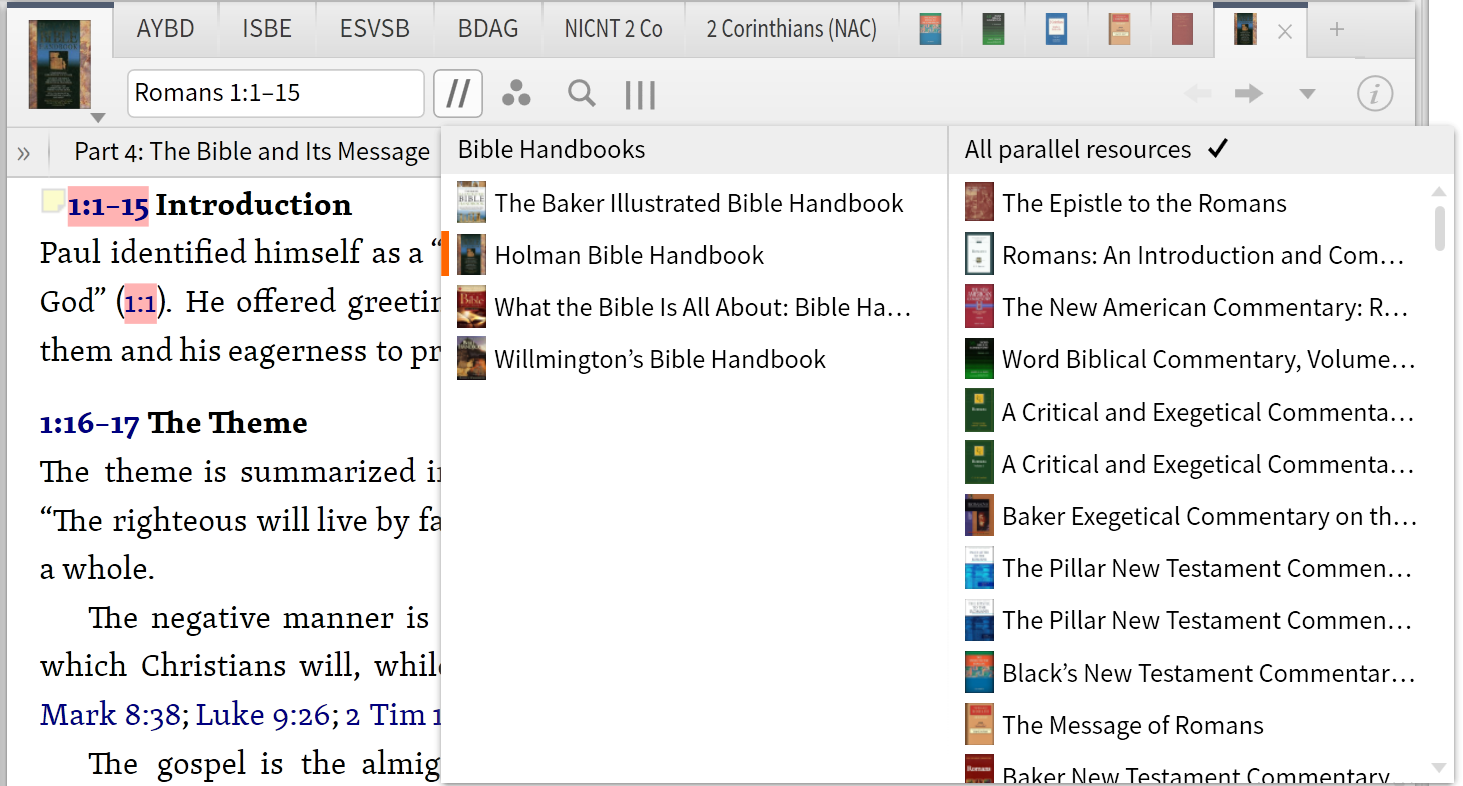Open the blue and red book cover tab

tap(930, 29)
